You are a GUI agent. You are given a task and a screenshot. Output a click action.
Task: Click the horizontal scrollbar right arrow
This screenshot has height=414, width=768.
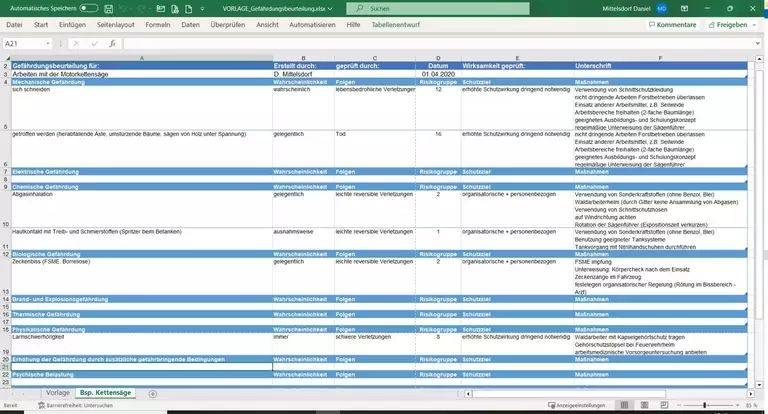[751, 393]
